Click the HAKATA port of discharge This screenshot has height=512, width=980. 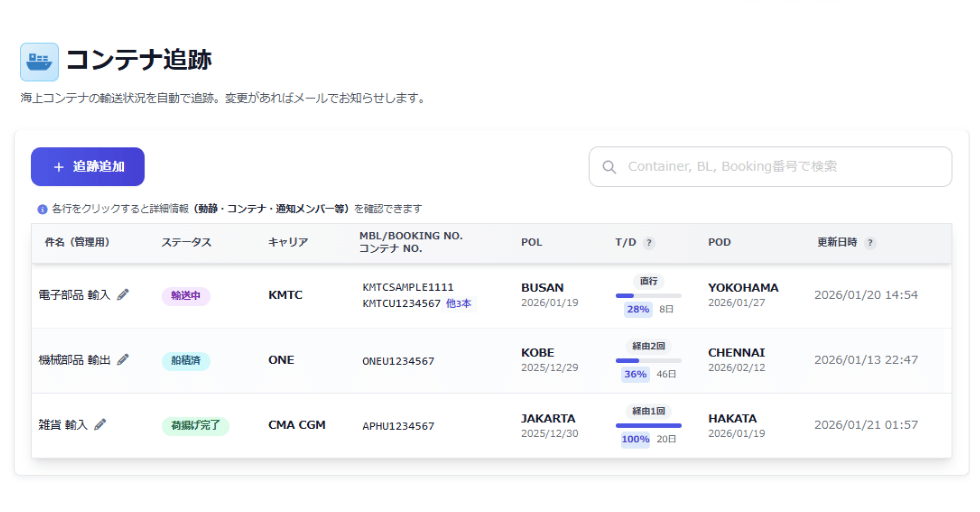[732, 418]
